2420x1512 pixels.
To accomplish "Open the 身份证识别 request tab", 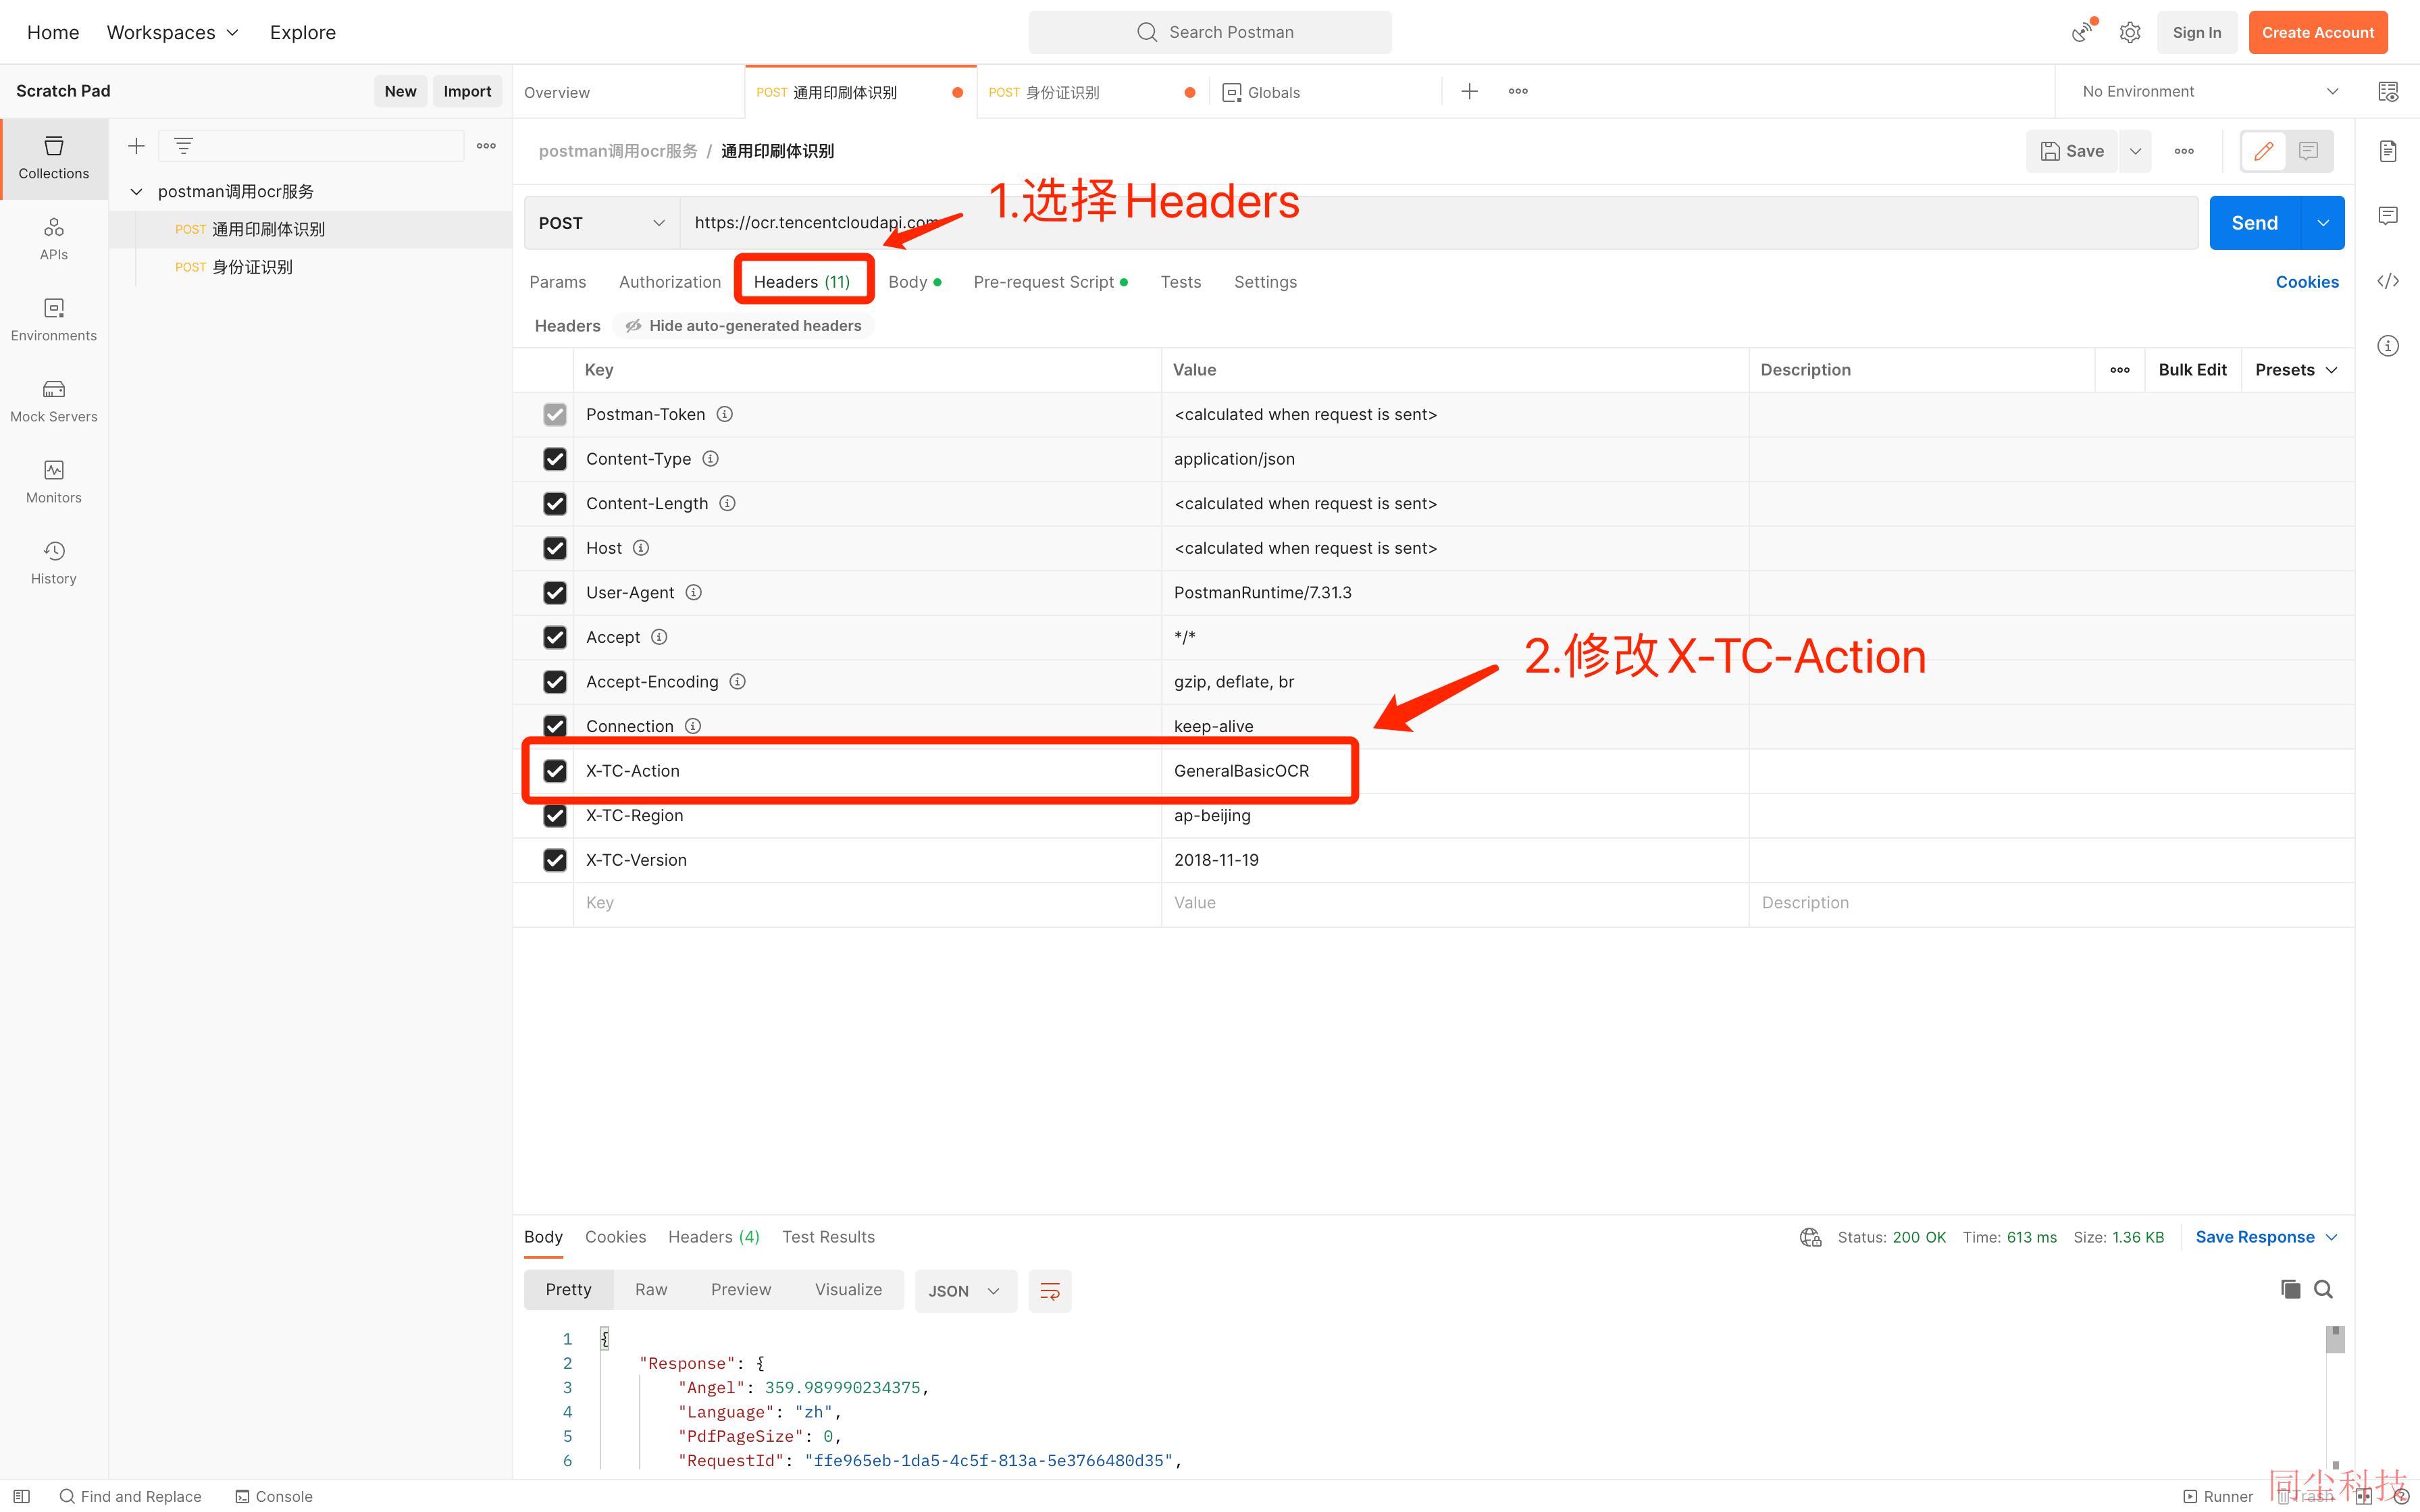I will (1092, 92).
